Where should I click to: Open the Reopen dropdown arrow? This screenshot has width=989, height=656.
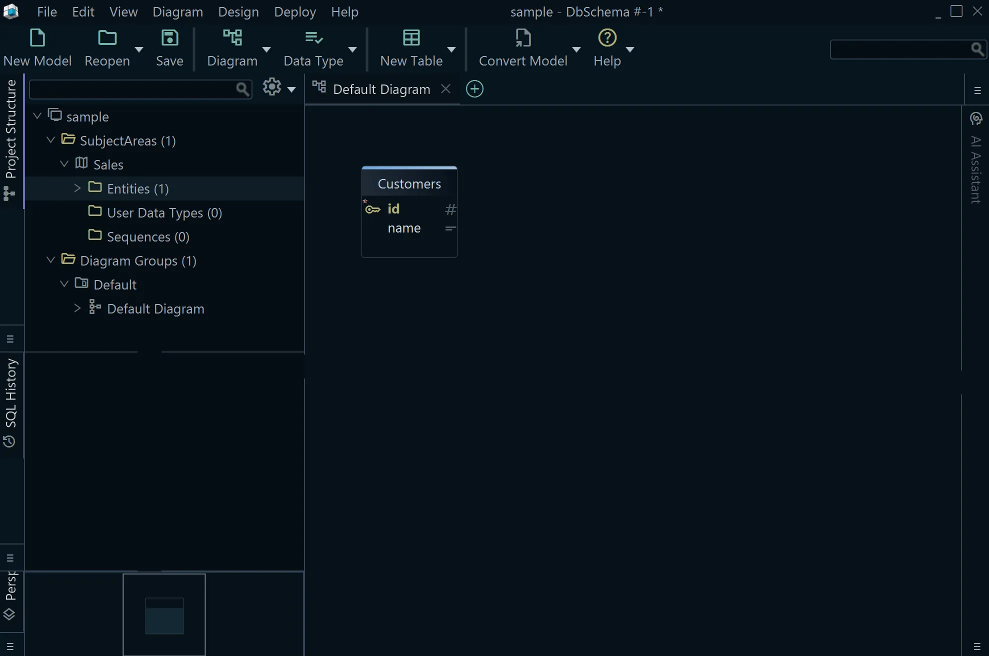click(139, 49)
